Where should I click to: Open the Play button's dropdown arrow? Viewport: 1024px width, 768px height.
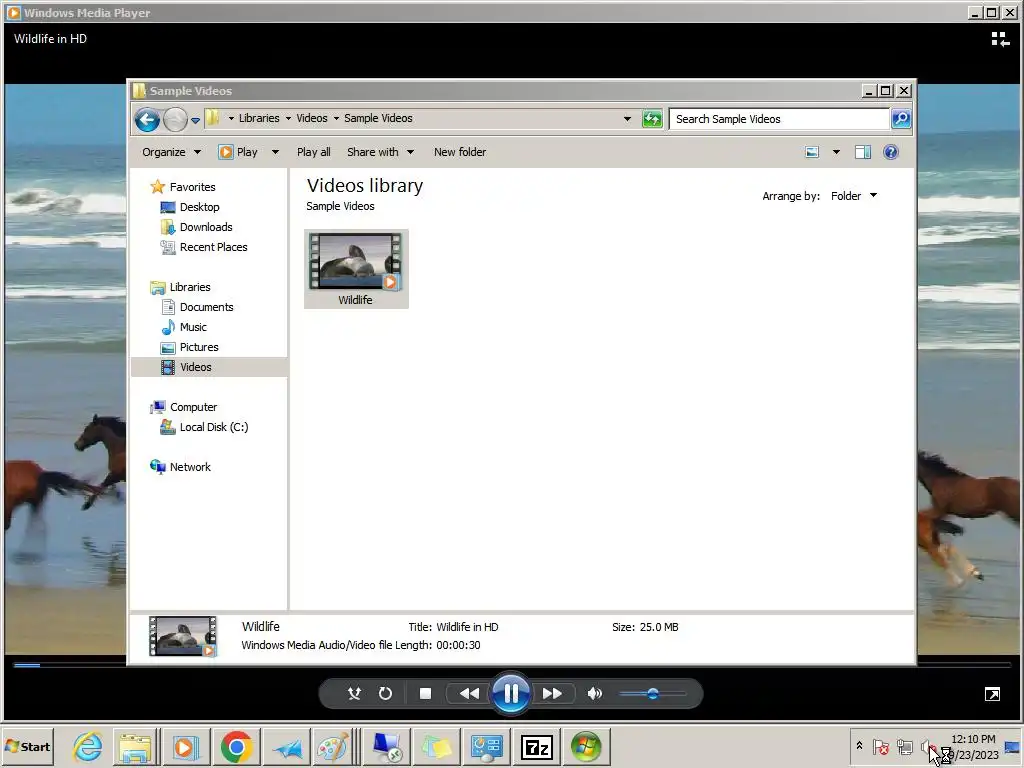click(275, 152)
